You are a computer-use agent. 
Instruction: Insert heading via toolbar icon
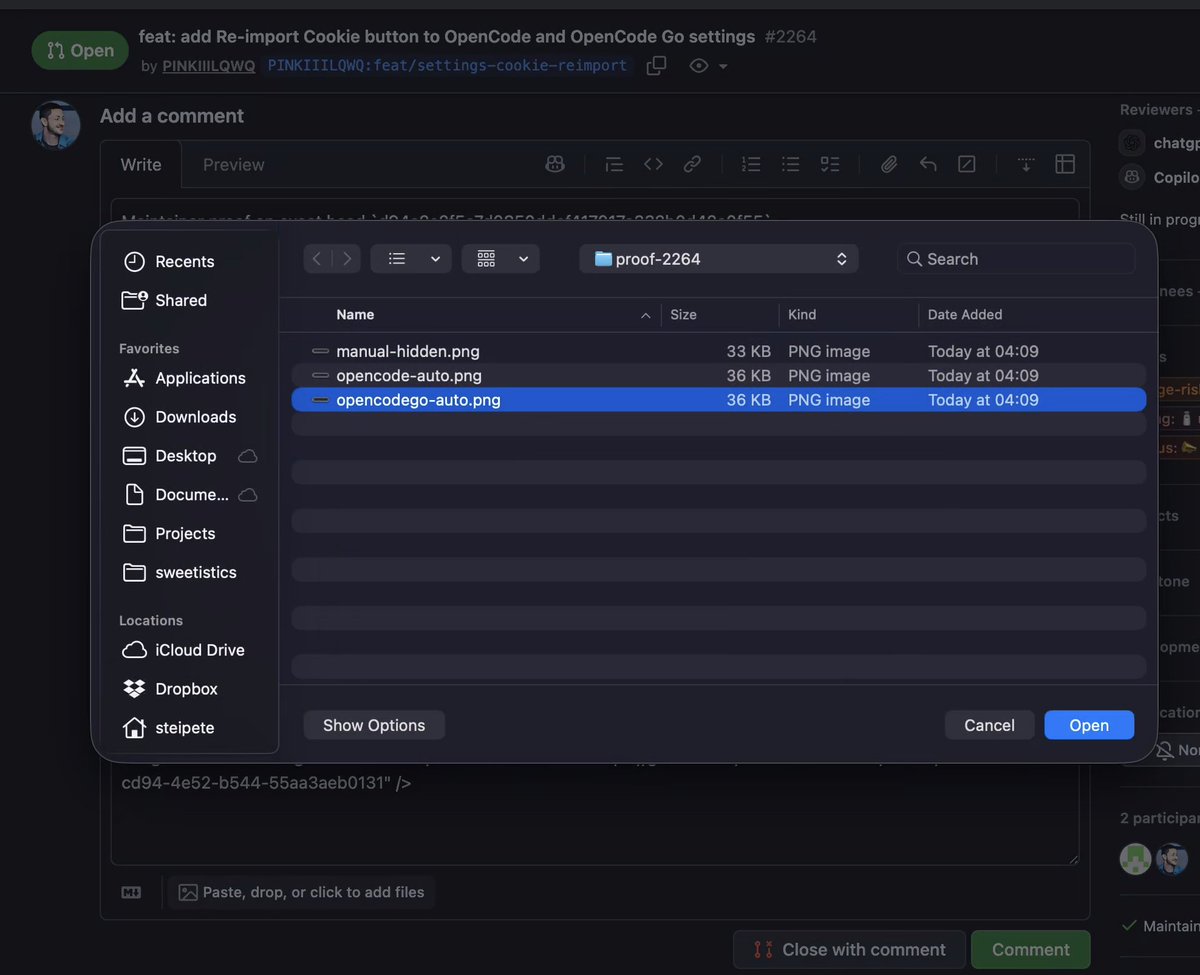tap(614, 164)
